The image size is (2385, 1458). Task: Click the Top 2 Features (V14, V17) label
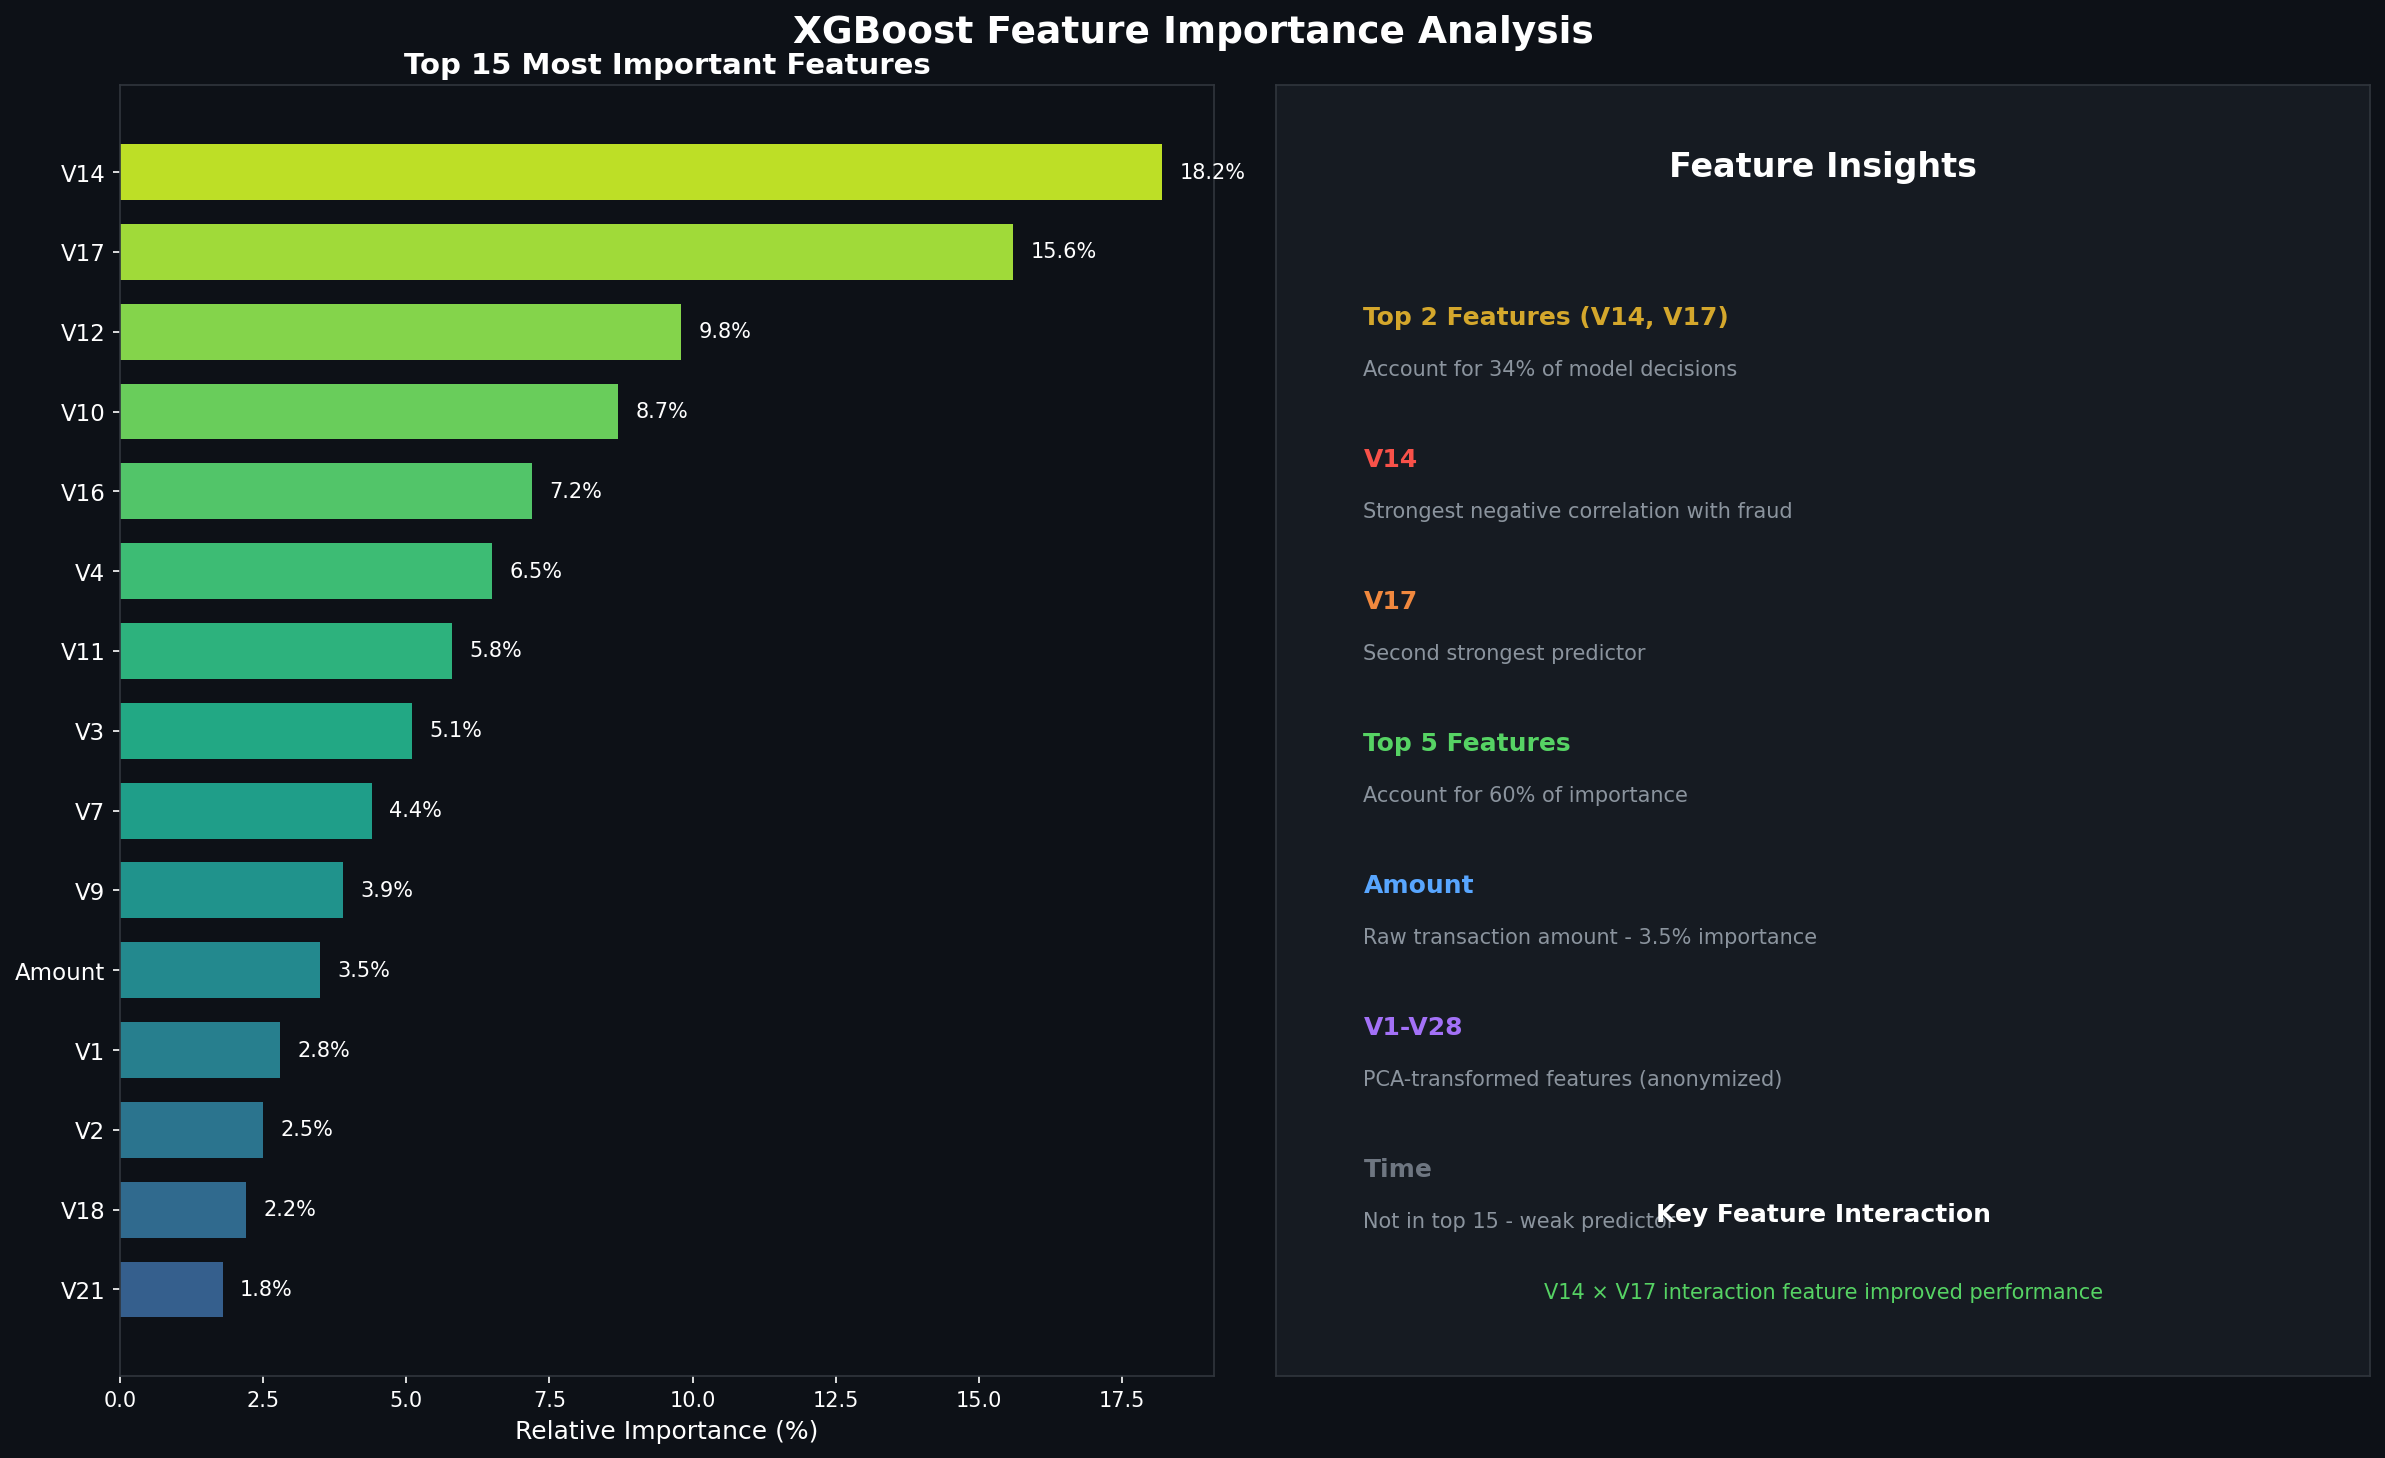(x=1546, y=316)
